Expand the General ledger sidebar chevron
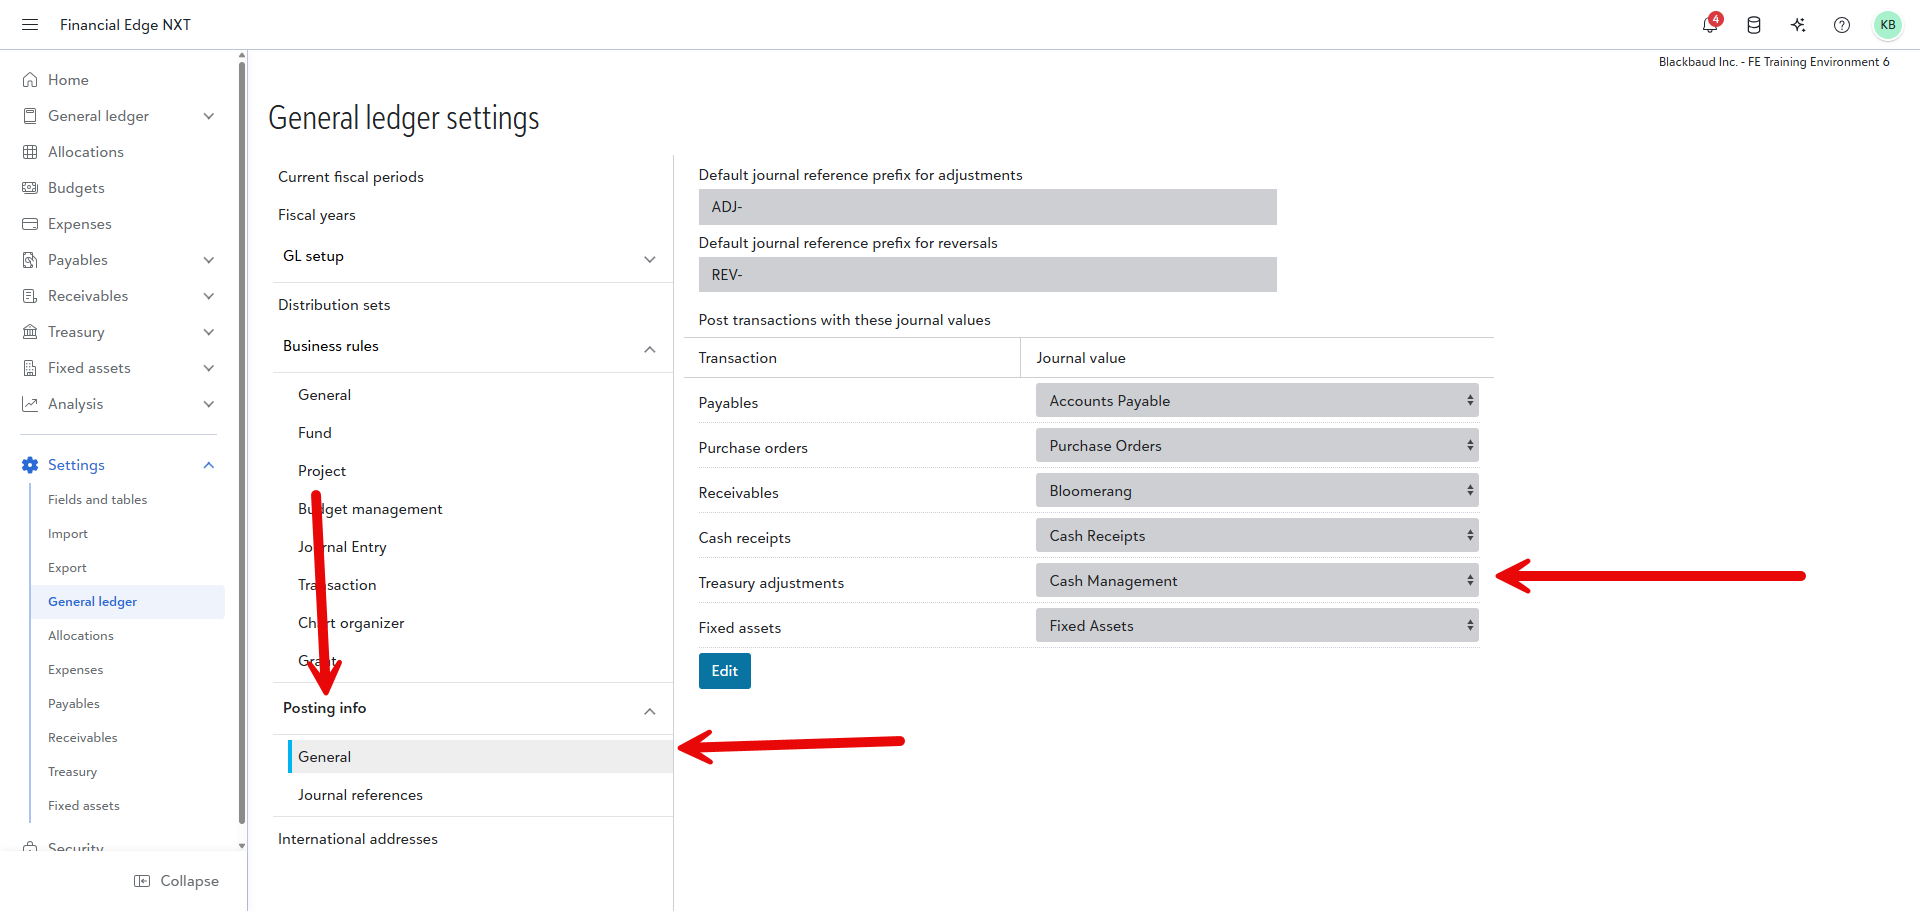Screen dimensions: 1920x911 (x=209, y=116)
